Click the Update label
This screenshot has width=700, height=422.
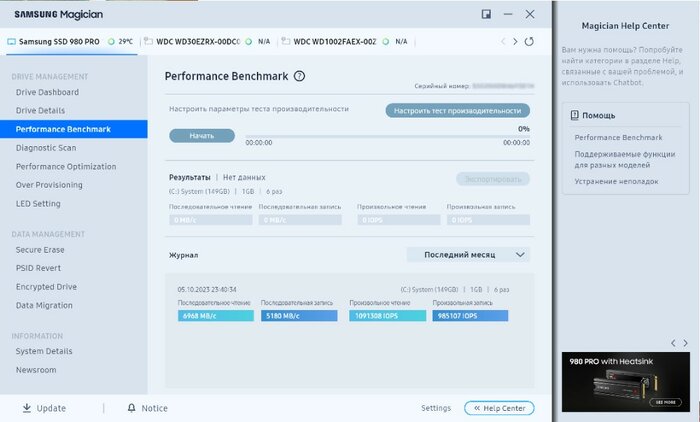tap(51, 408)
